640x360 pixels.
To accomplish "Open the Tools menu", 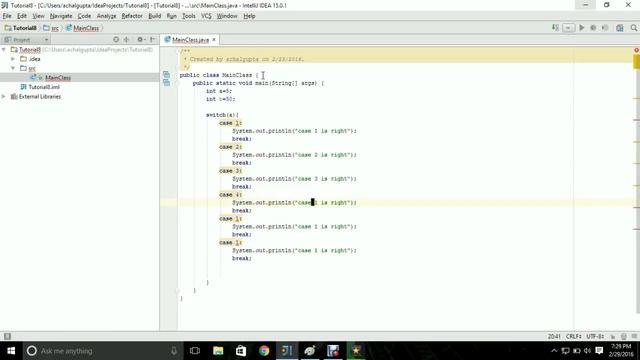I will click(188, 16).
